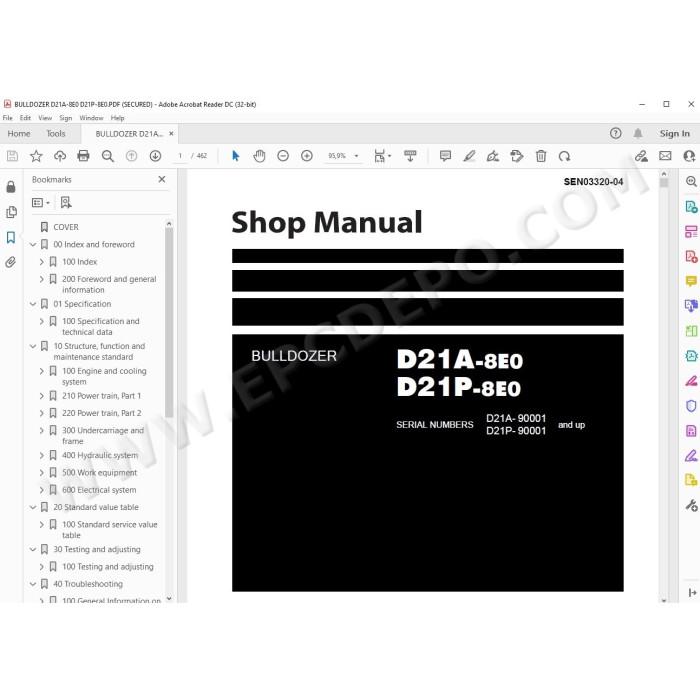
Task: Expand 210 Power train, Part 1
Action: (x=41, y=396)
